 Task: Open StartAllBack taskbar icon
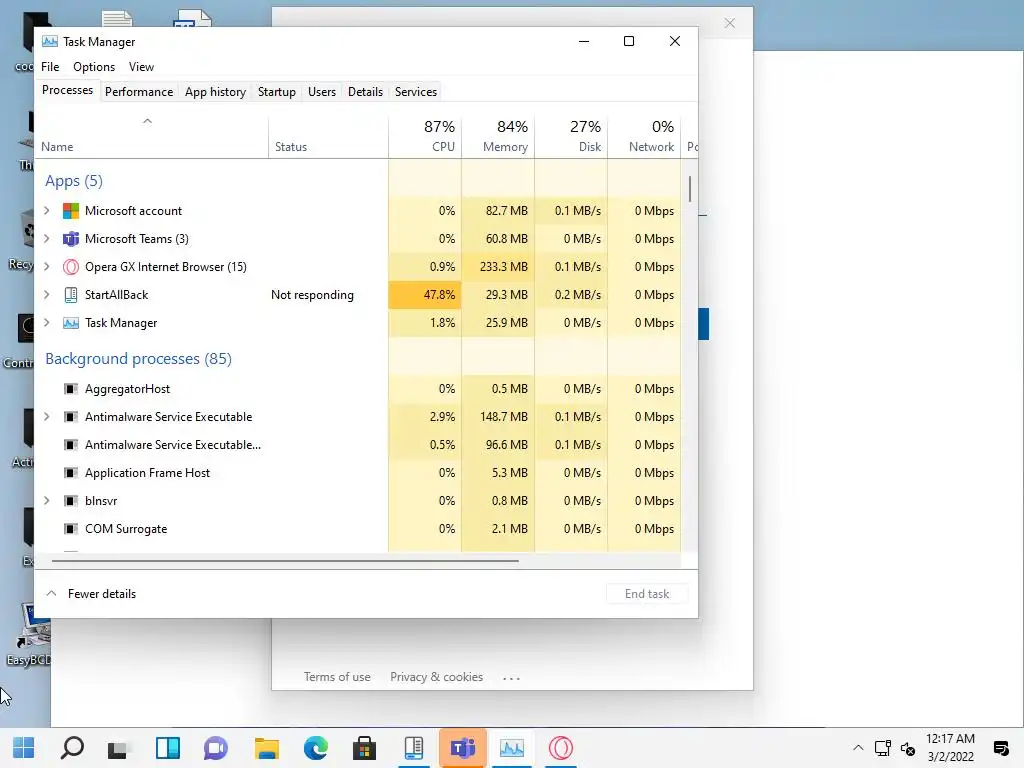pyautogui.click(x=413, y=748)
